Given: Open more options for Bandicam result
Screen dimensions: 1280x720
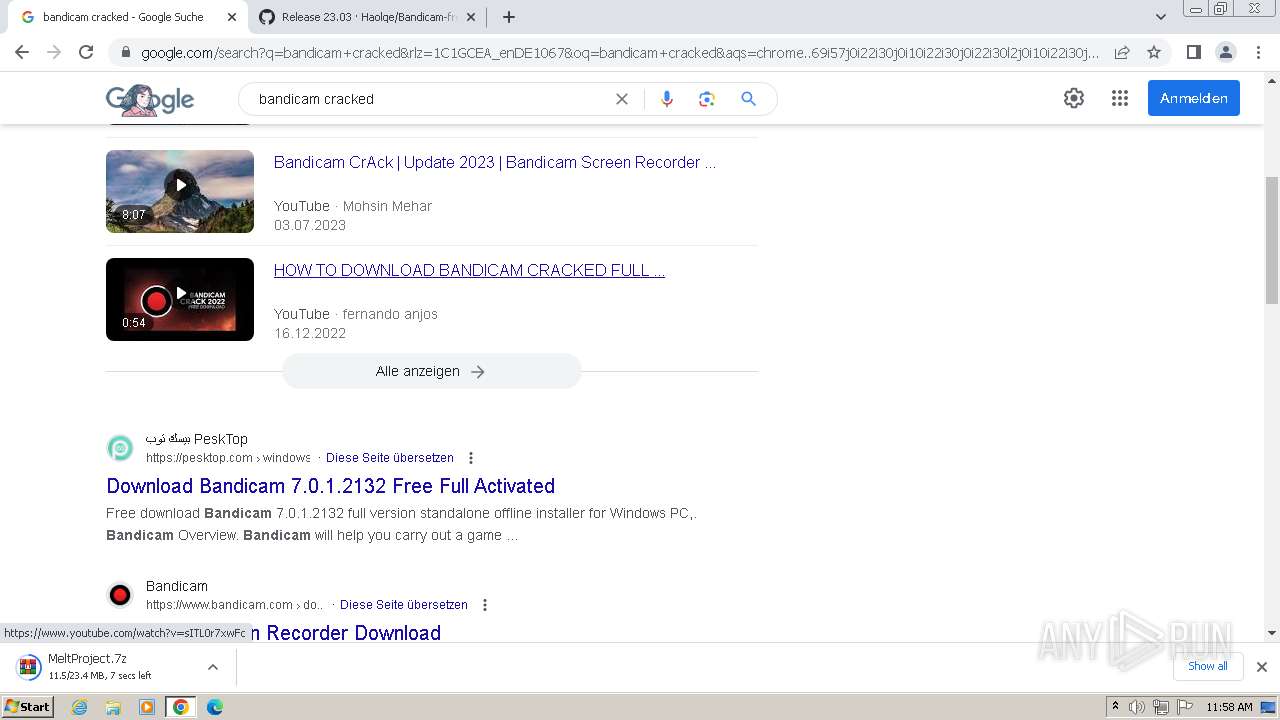Looking at the screenshot, I should [485, 605].
